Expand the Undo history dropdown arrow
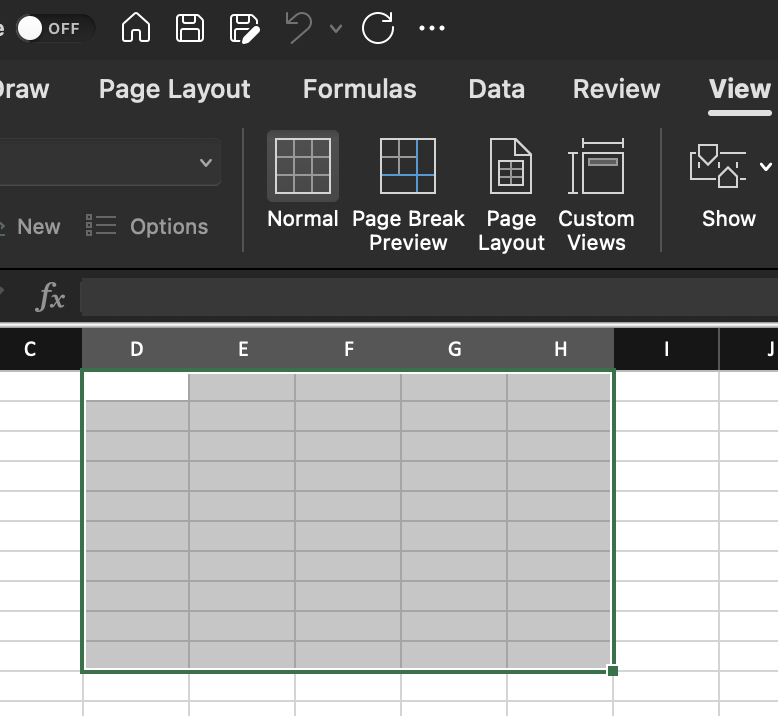Screen dimensions: 778x716 pyautogui.click(x=336, y=29)
